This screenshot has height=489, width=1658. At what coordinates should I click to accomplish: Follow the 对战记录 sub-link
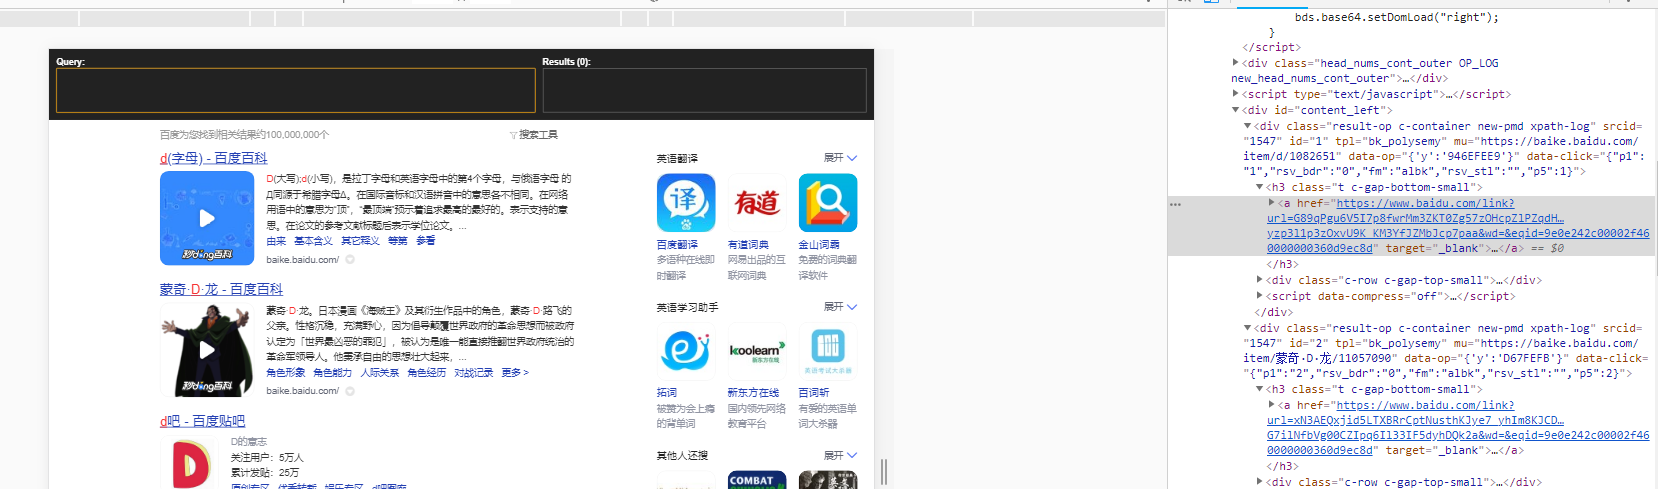point(474,372)
